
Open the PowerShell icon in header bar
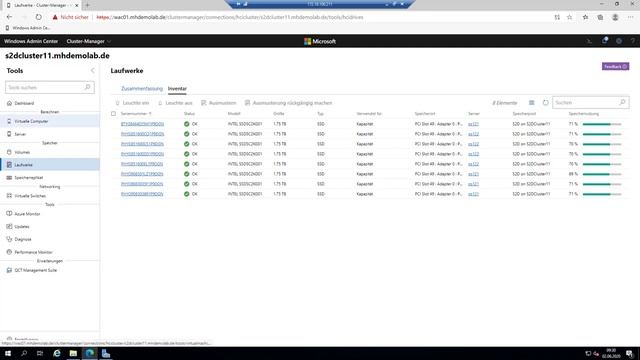[x=589, y=41]
